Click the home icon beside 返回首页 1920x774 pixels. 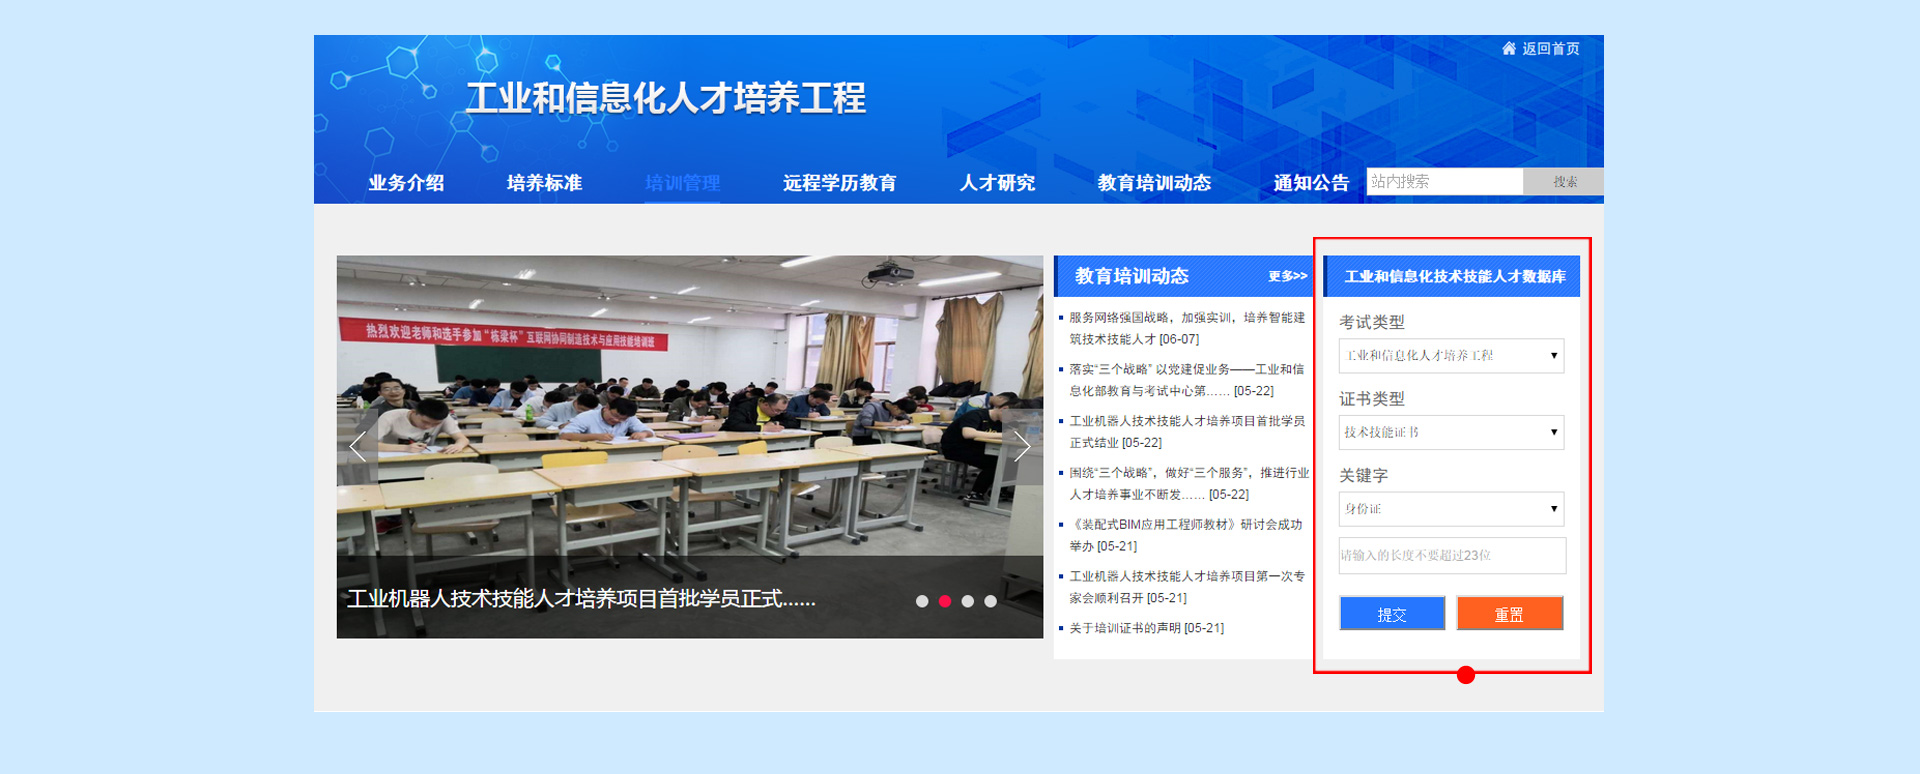pyautogui.click(x=1508, y=48)
